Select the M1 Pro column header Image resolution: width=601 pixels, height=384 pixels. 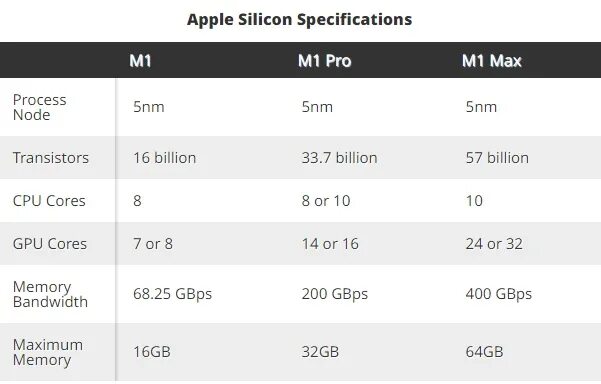[x=325, y=61]
